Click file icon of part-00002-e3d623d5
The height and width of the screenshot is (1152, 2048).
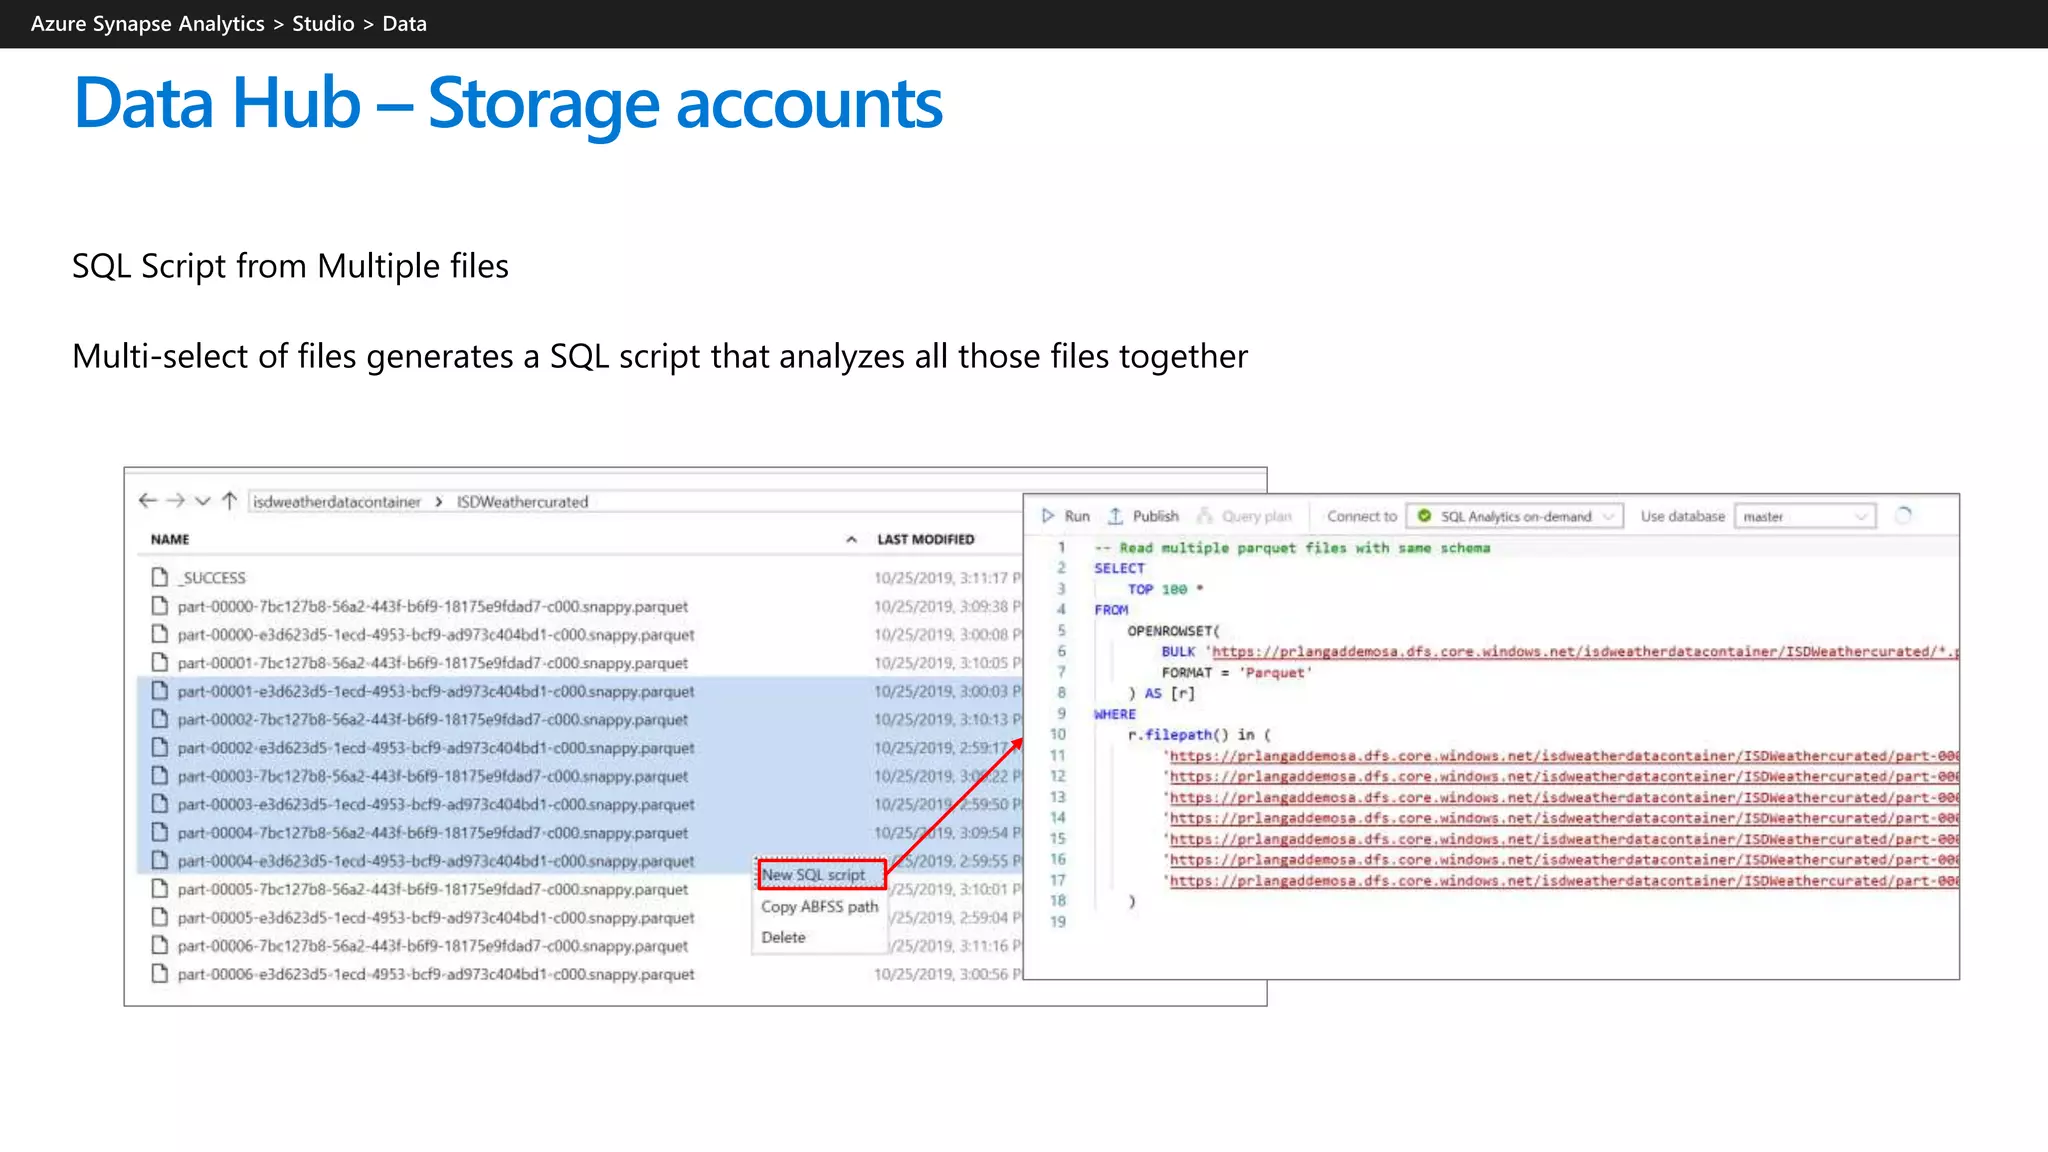(159, 747)
